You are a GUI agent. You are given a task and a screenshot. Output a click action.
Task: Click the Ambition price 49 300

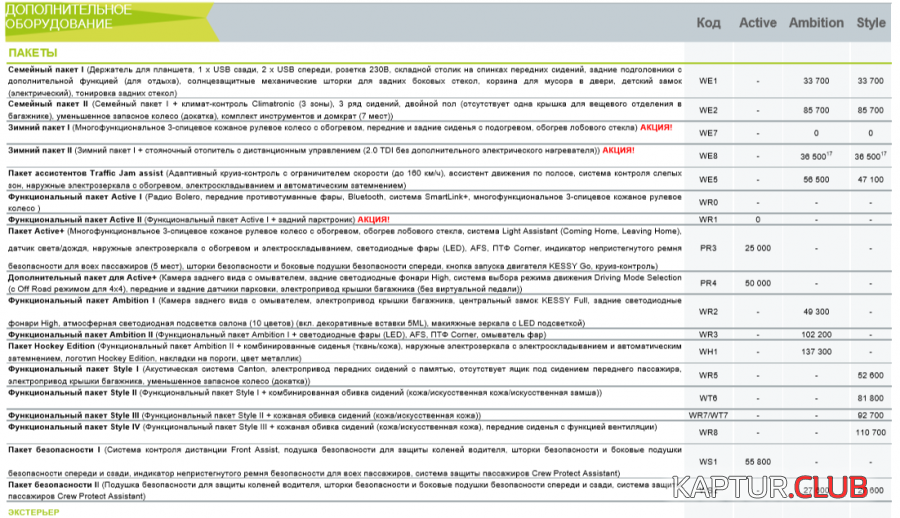(x=816, y=312)
